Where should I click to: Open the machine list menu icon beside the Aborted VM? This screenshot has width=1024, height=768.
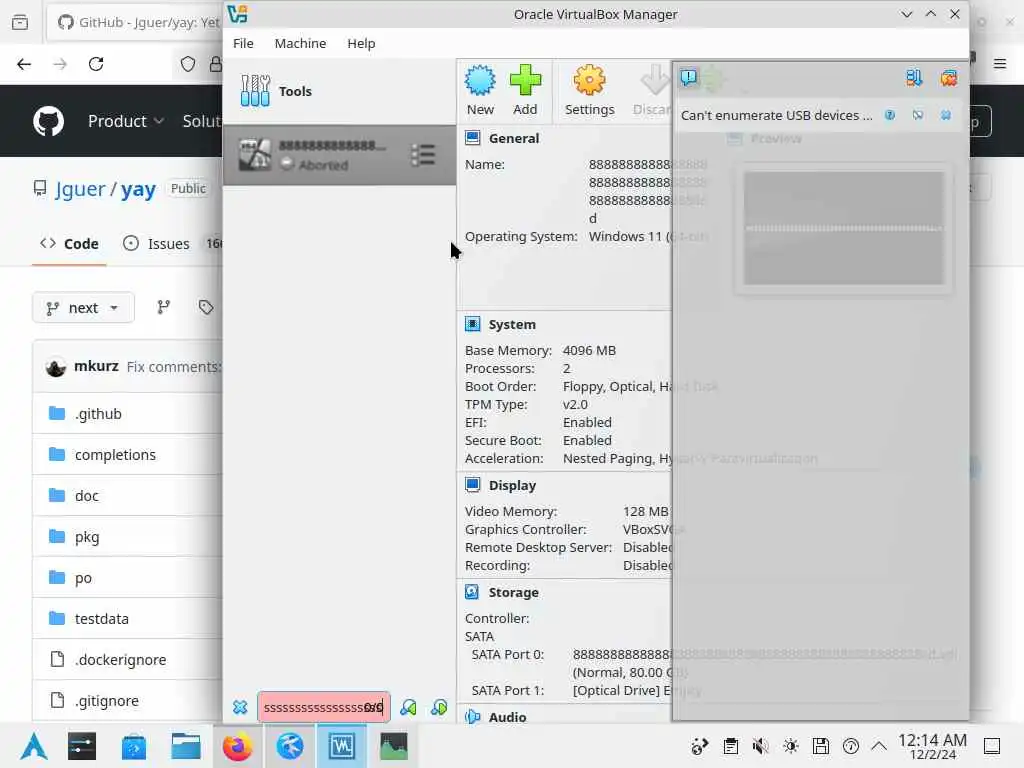point(423,155)
